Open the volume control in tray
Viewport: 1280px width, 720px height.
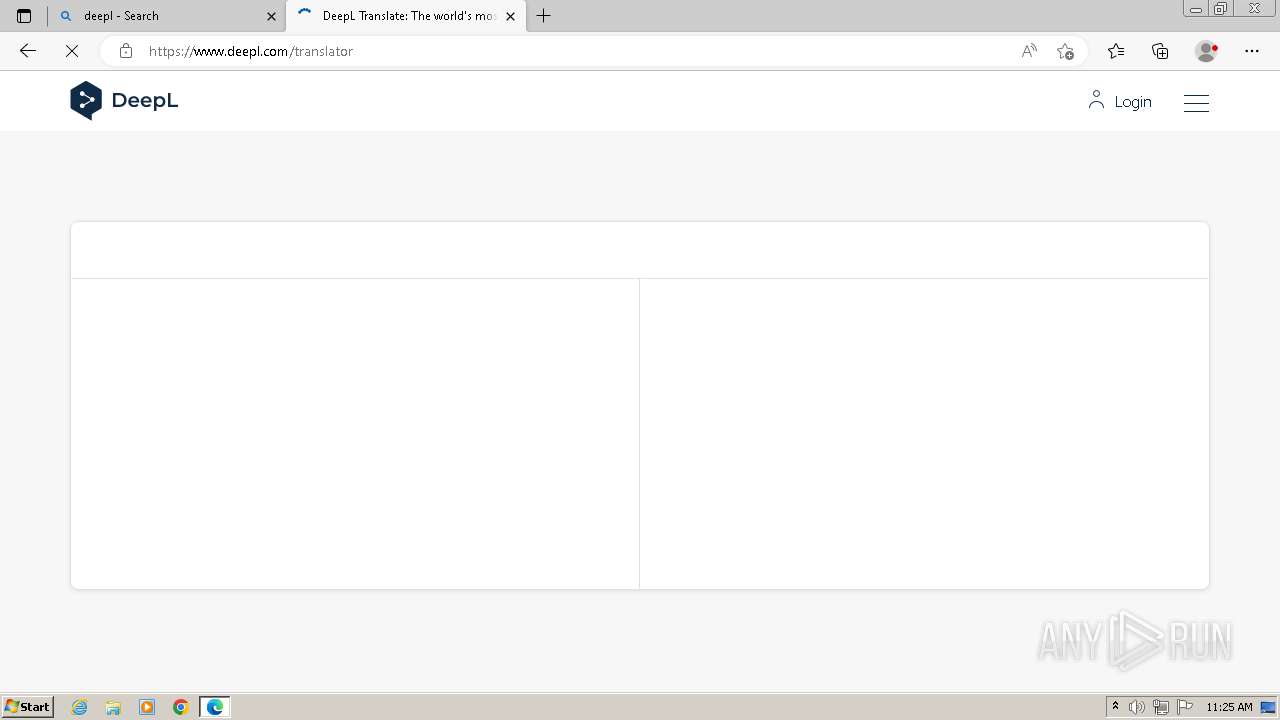(1137, 707)
